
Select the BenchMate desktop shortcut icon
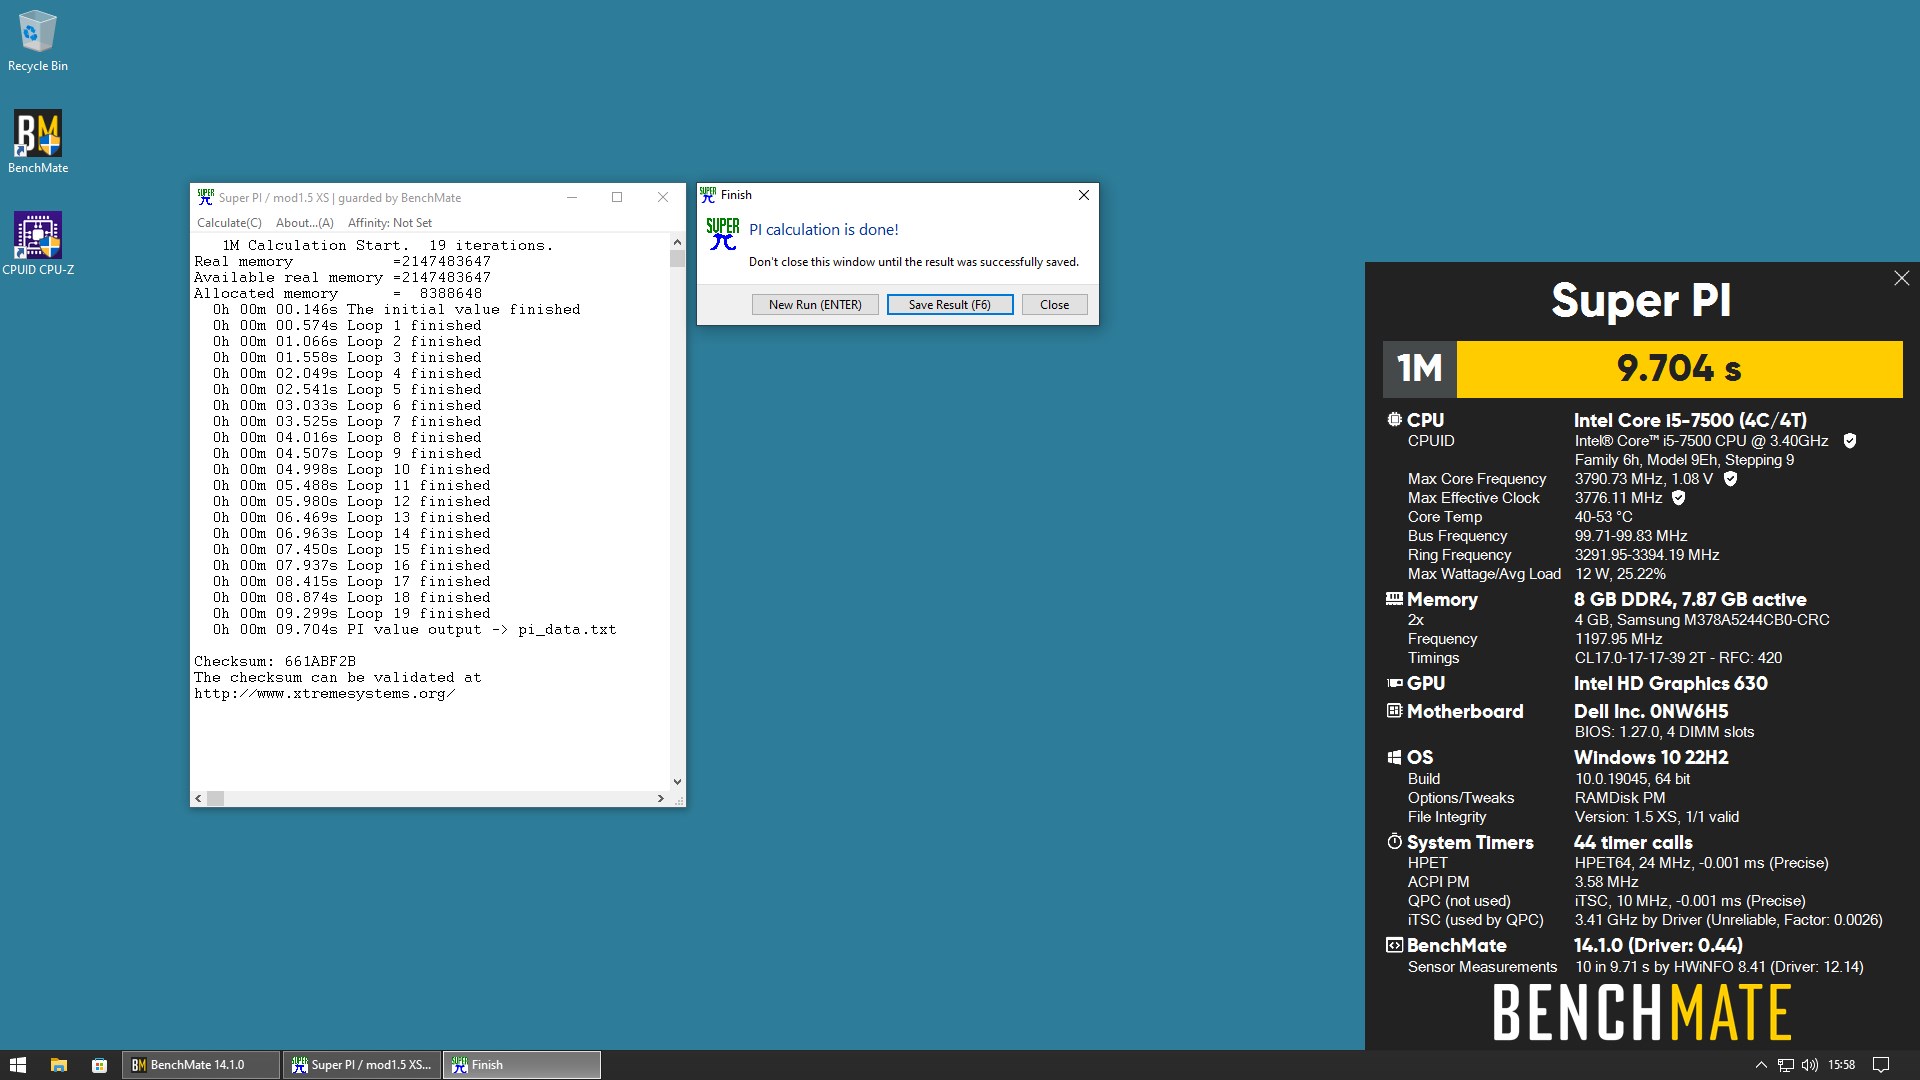(x=38, y=141)
